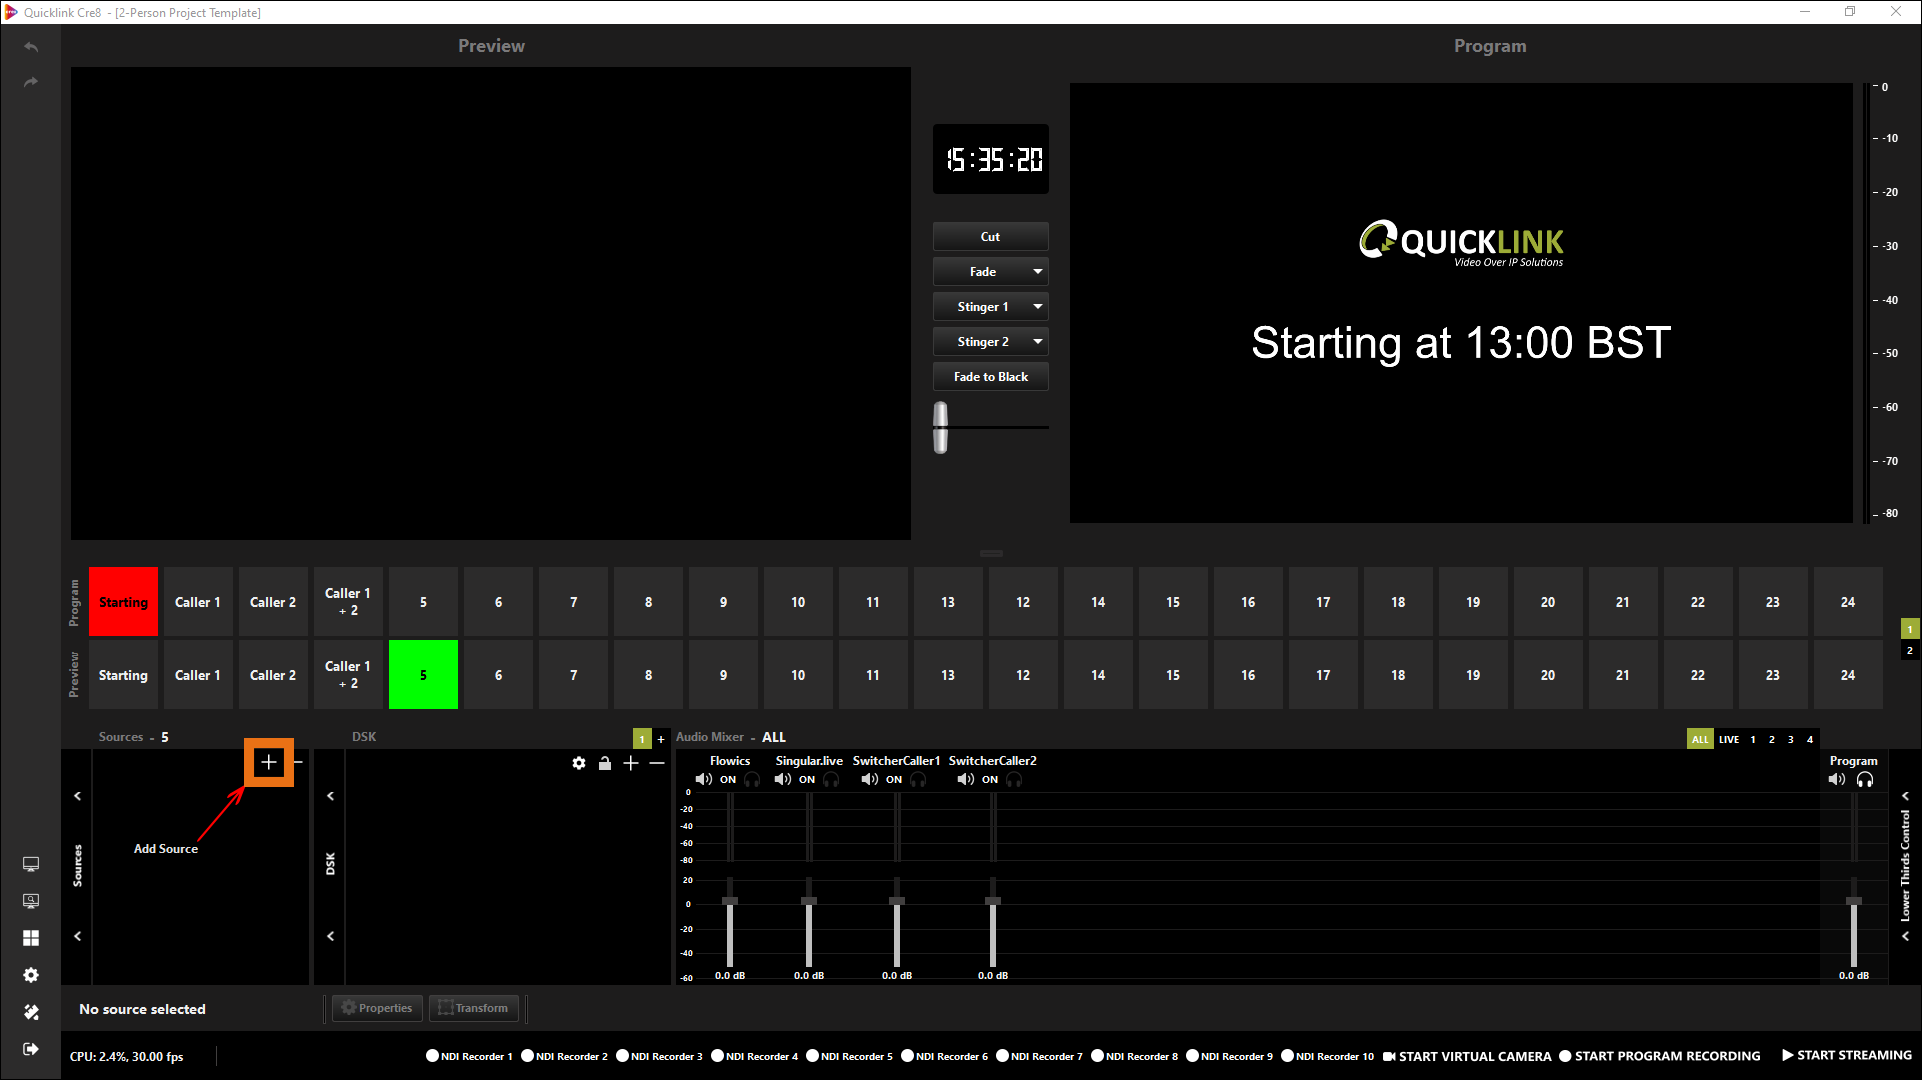The image size is (1922, 1080).
Task: Click START VIRTUAL CAMERA
Action: [x=1467, y=1056]
